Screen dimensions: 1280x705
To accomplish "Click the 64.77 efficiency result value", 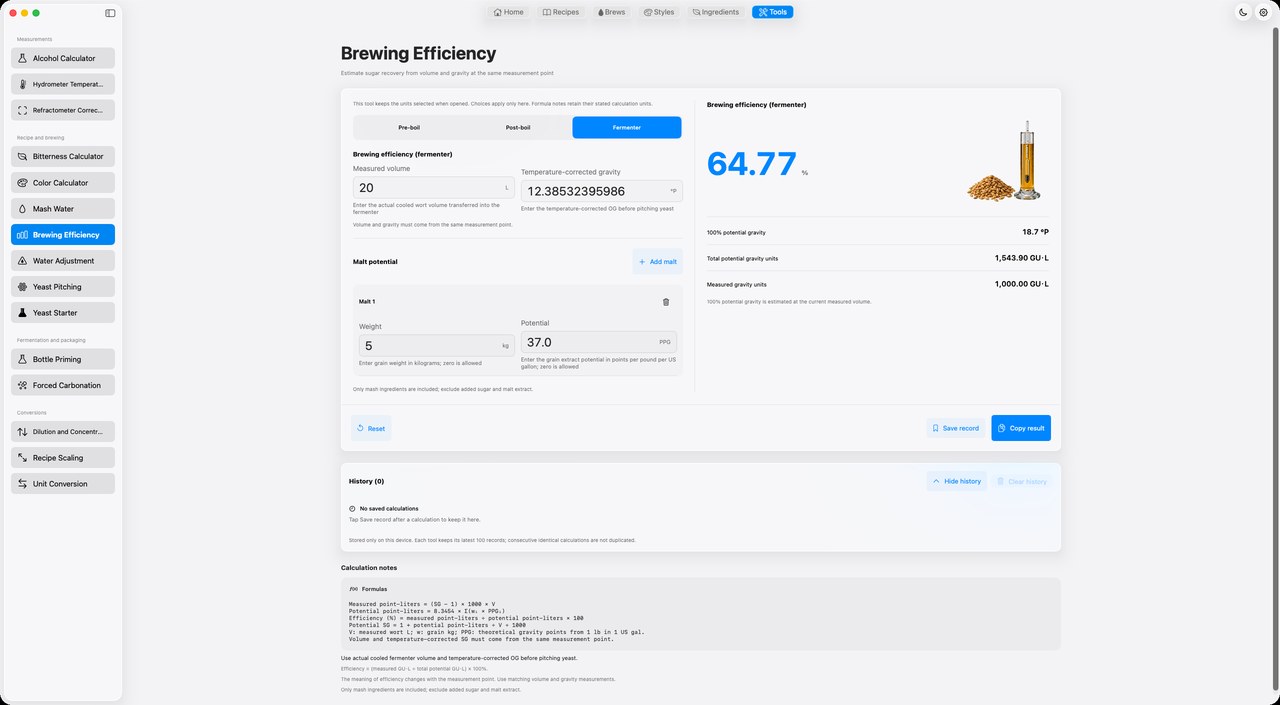I will coord(752,163).
